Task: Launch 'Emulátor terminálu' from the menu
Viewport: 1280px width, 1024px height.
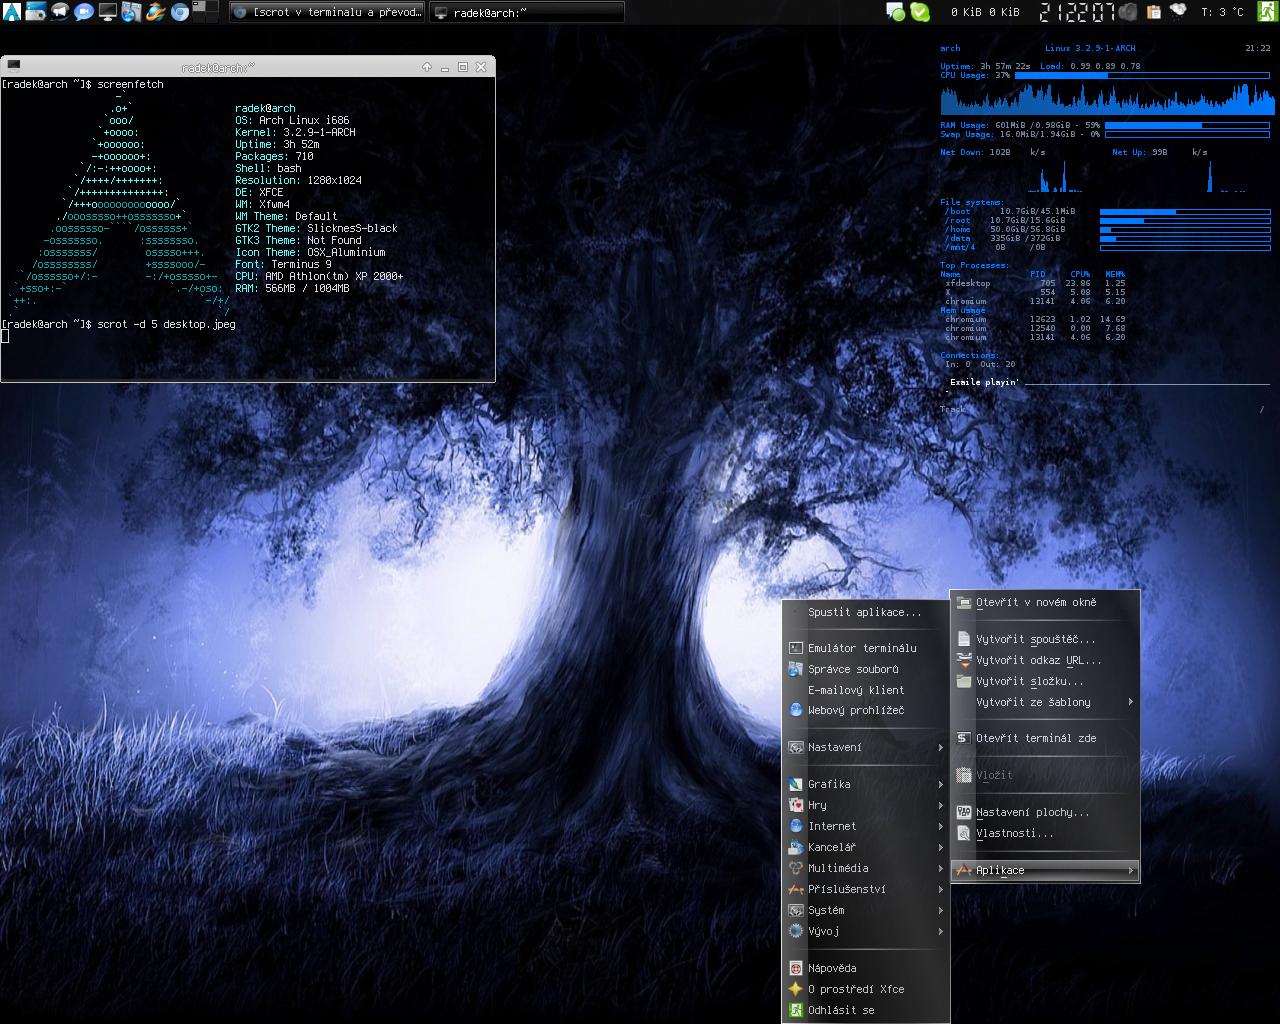Action: 864,648
